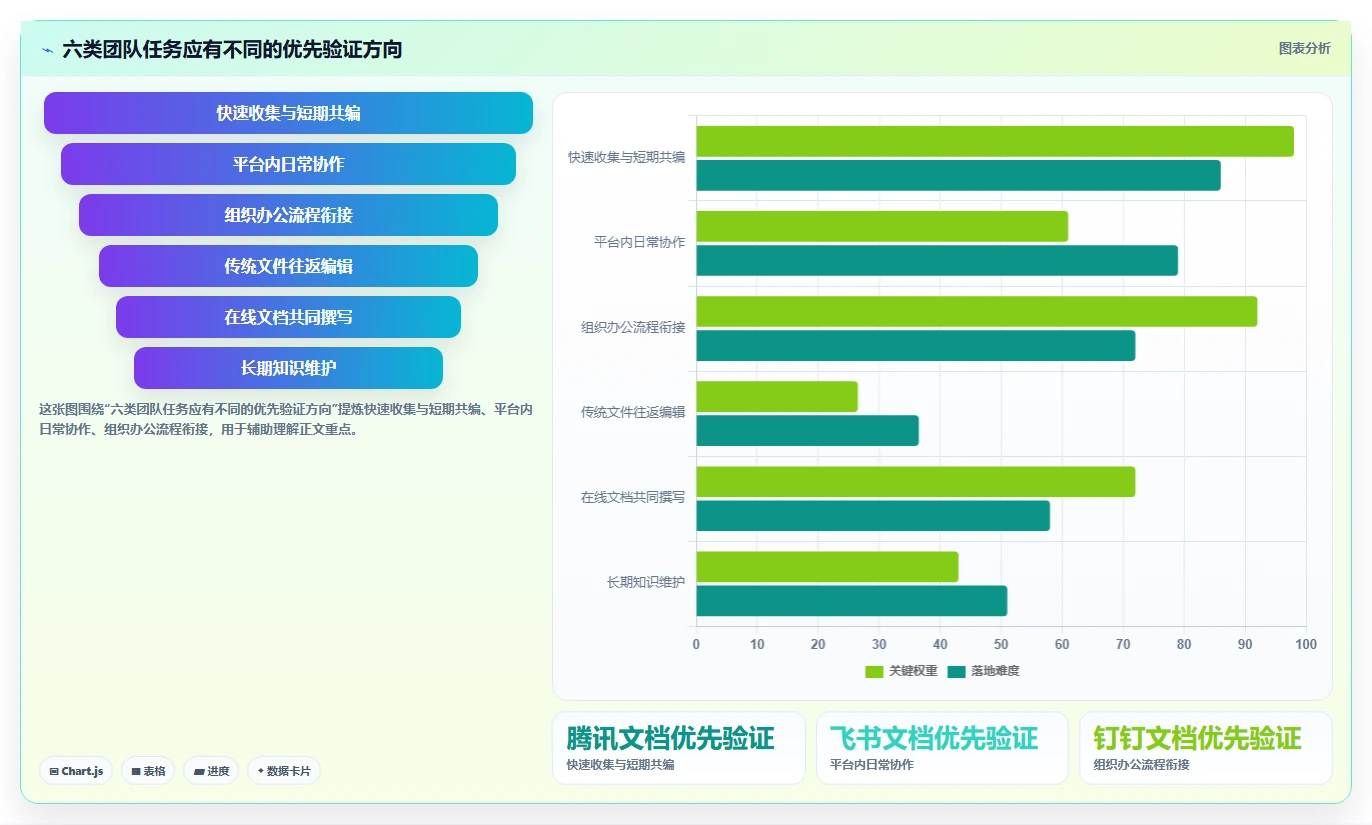
Task: Select the 传统文件往返编辑 funnel stage
Action: [x=288, y=266]
